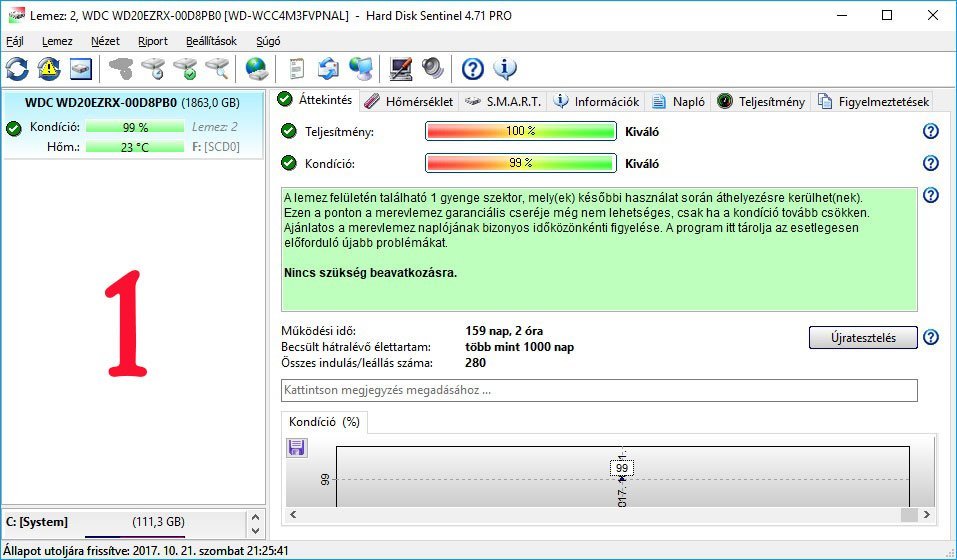Viewport: 957px width, 560px height.
Task: Click the speaker sound toolbar icon
Action: (x=433, y=69)
